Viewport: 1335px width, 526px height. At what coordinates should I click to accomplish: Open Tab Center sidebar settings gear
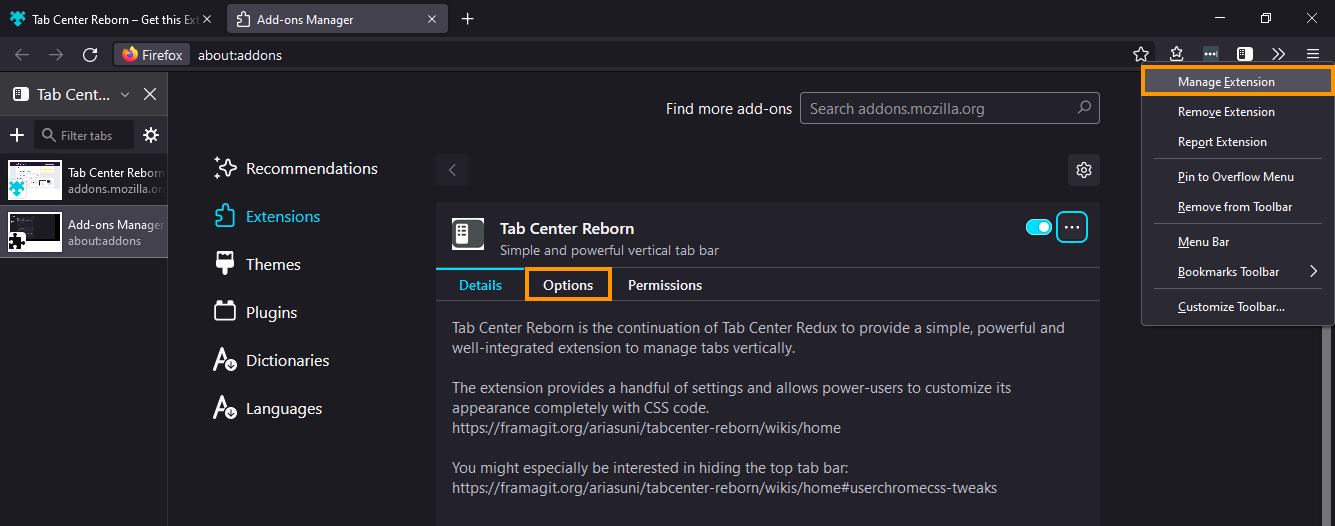coord(151,135)
